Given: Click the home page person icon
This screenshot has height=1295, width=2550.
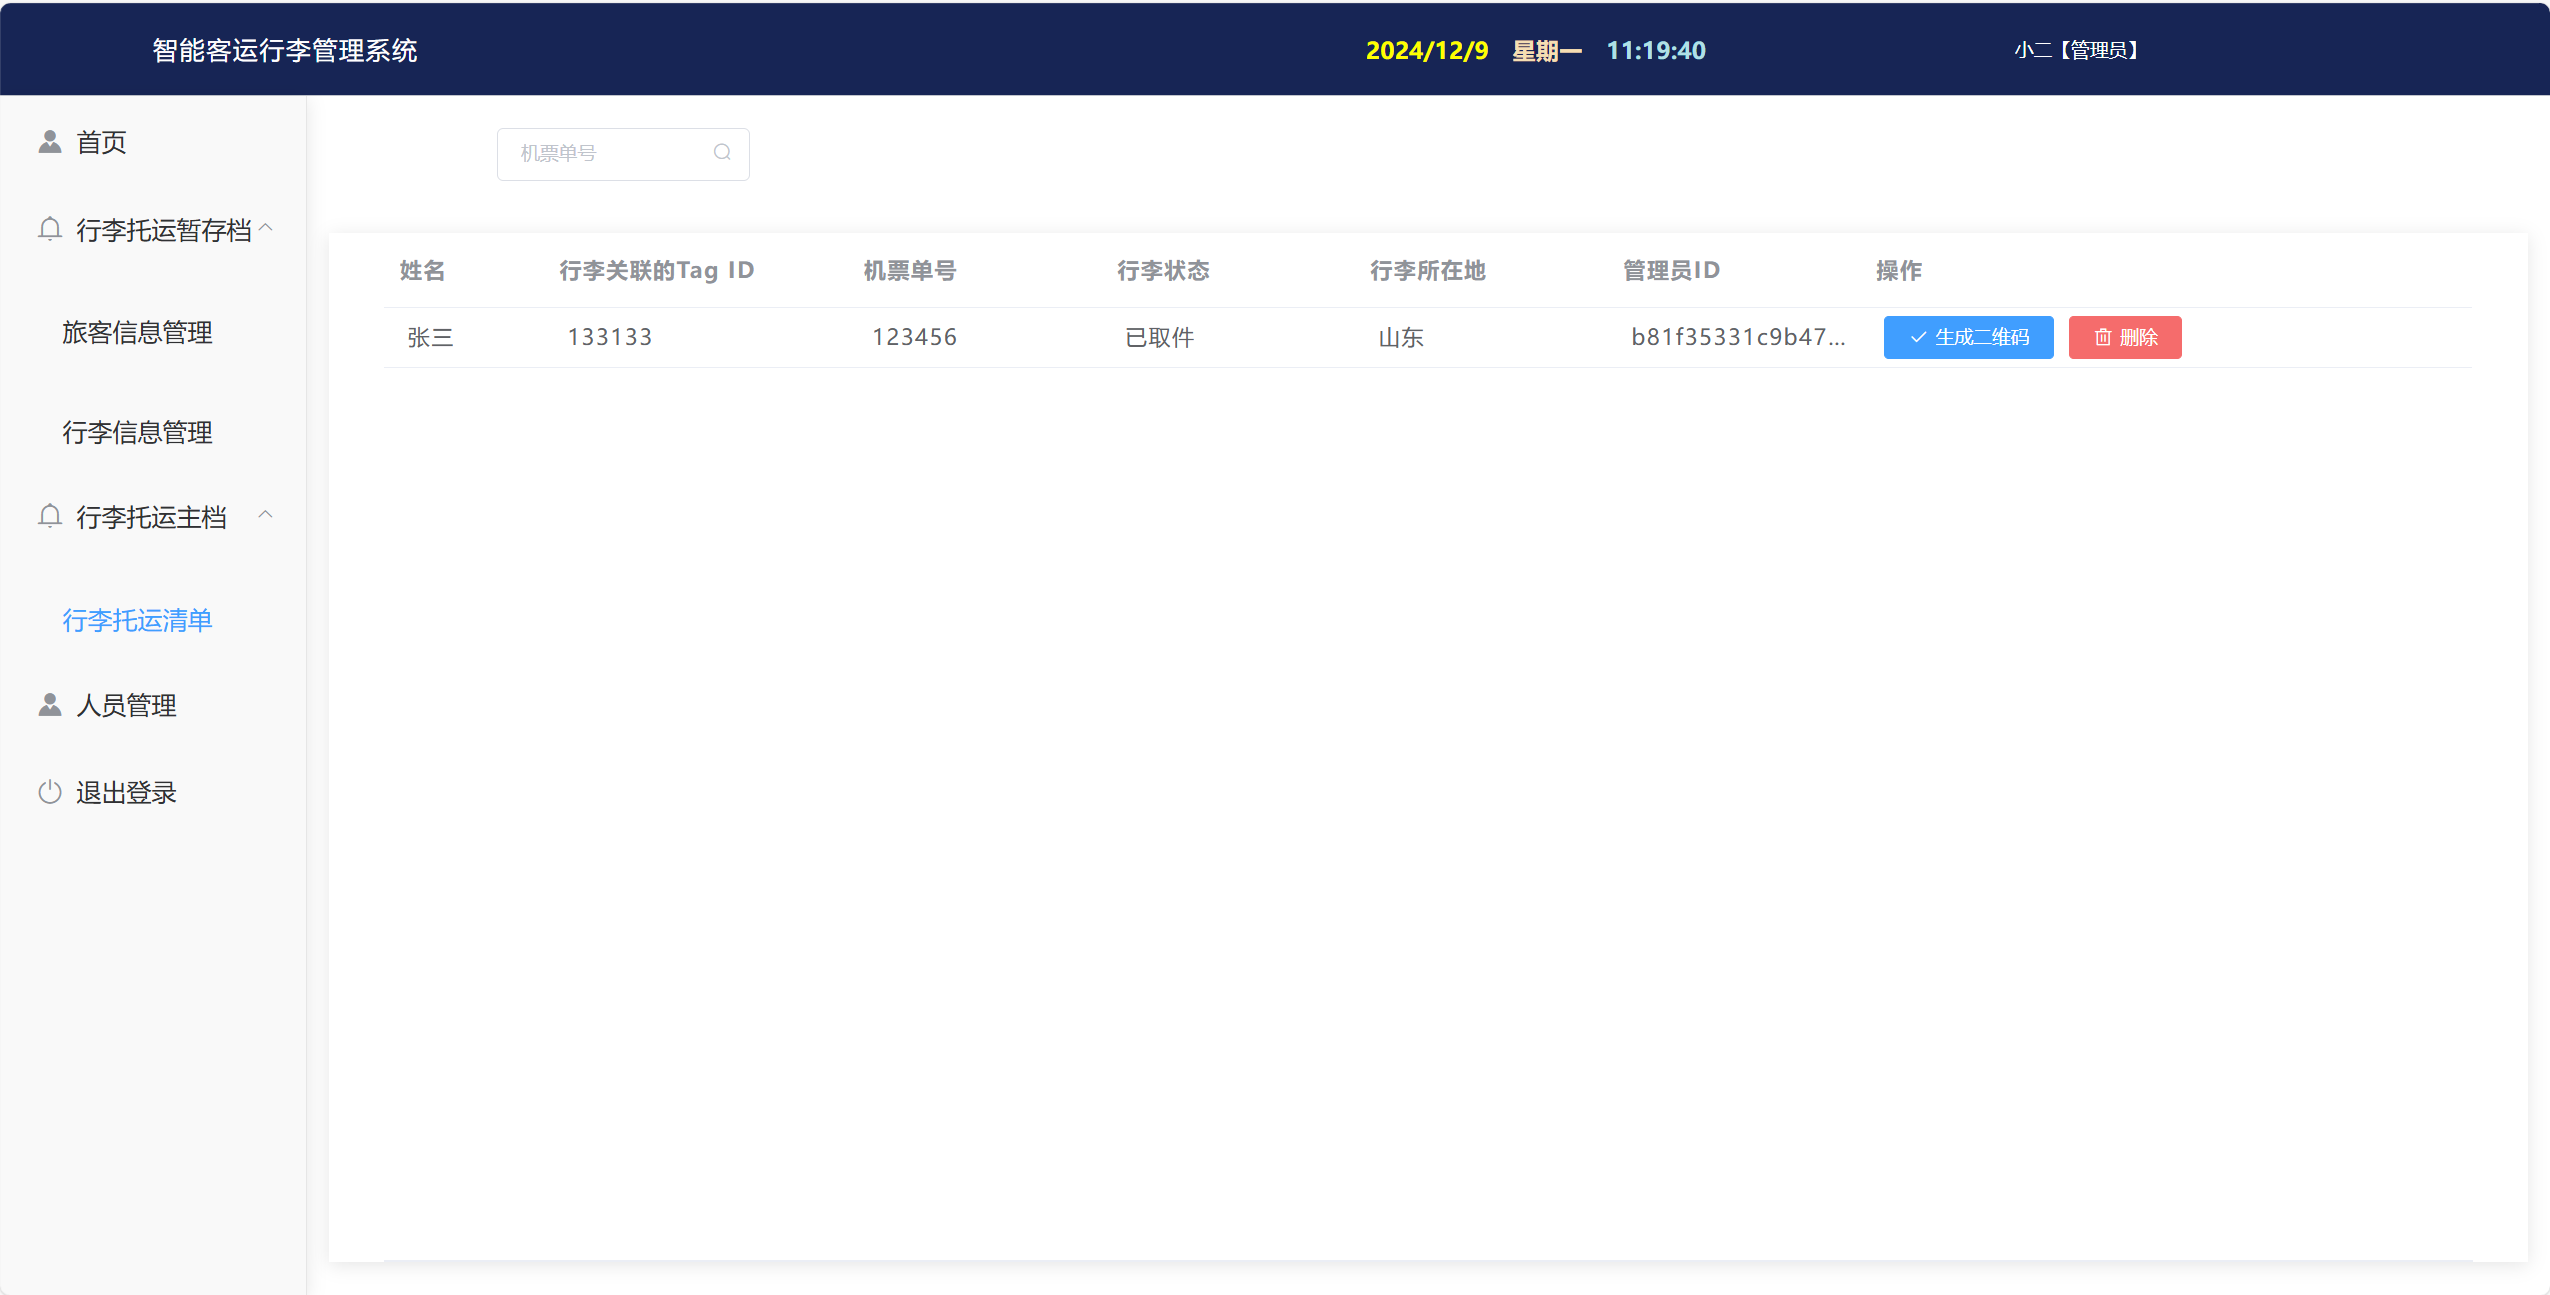Looking at the screenshot, I should point(50,142).
